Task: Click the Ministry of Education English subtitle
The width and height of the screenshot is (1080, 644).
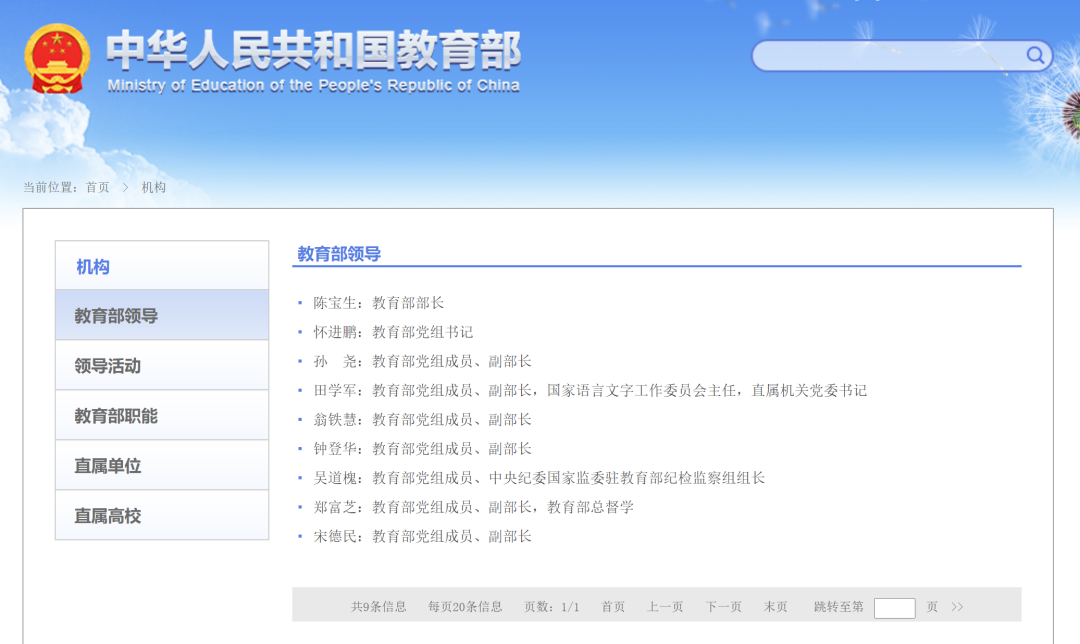Action: pos(313,85)
